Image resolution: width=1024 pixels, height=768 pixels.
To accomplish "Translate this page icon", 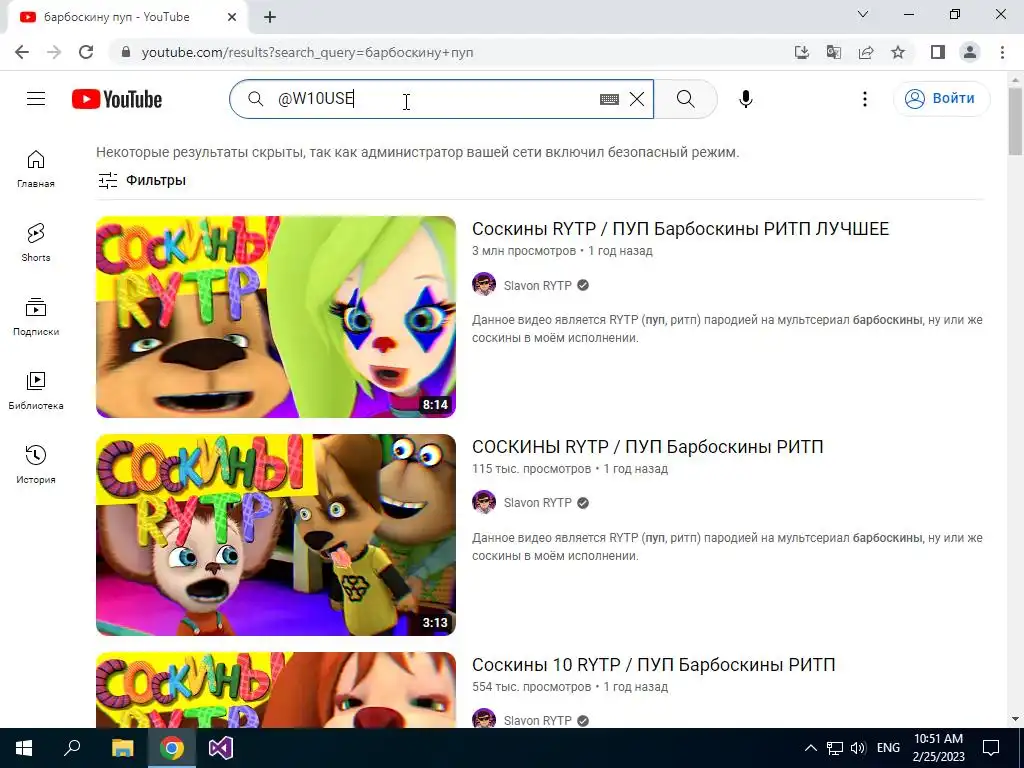I will click(833, 52).
